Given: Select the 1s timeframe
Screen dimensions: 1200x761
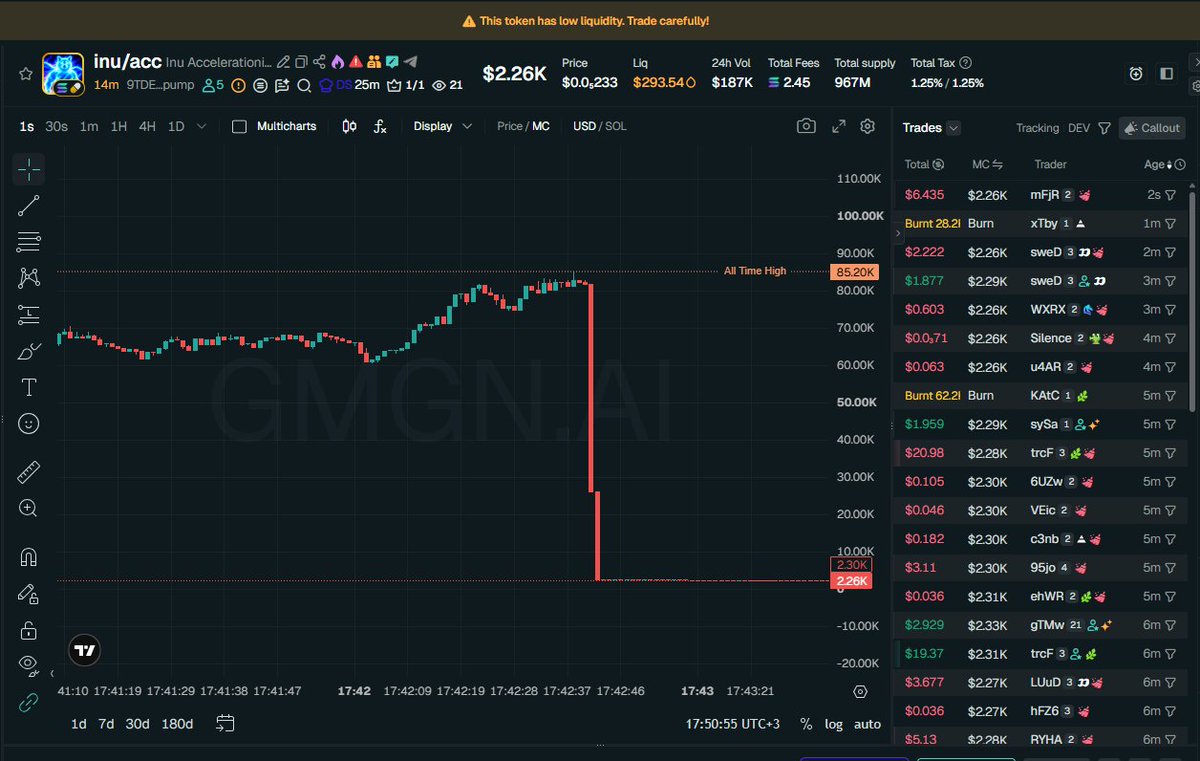Looking at the screenshot, I should [27, 126].
